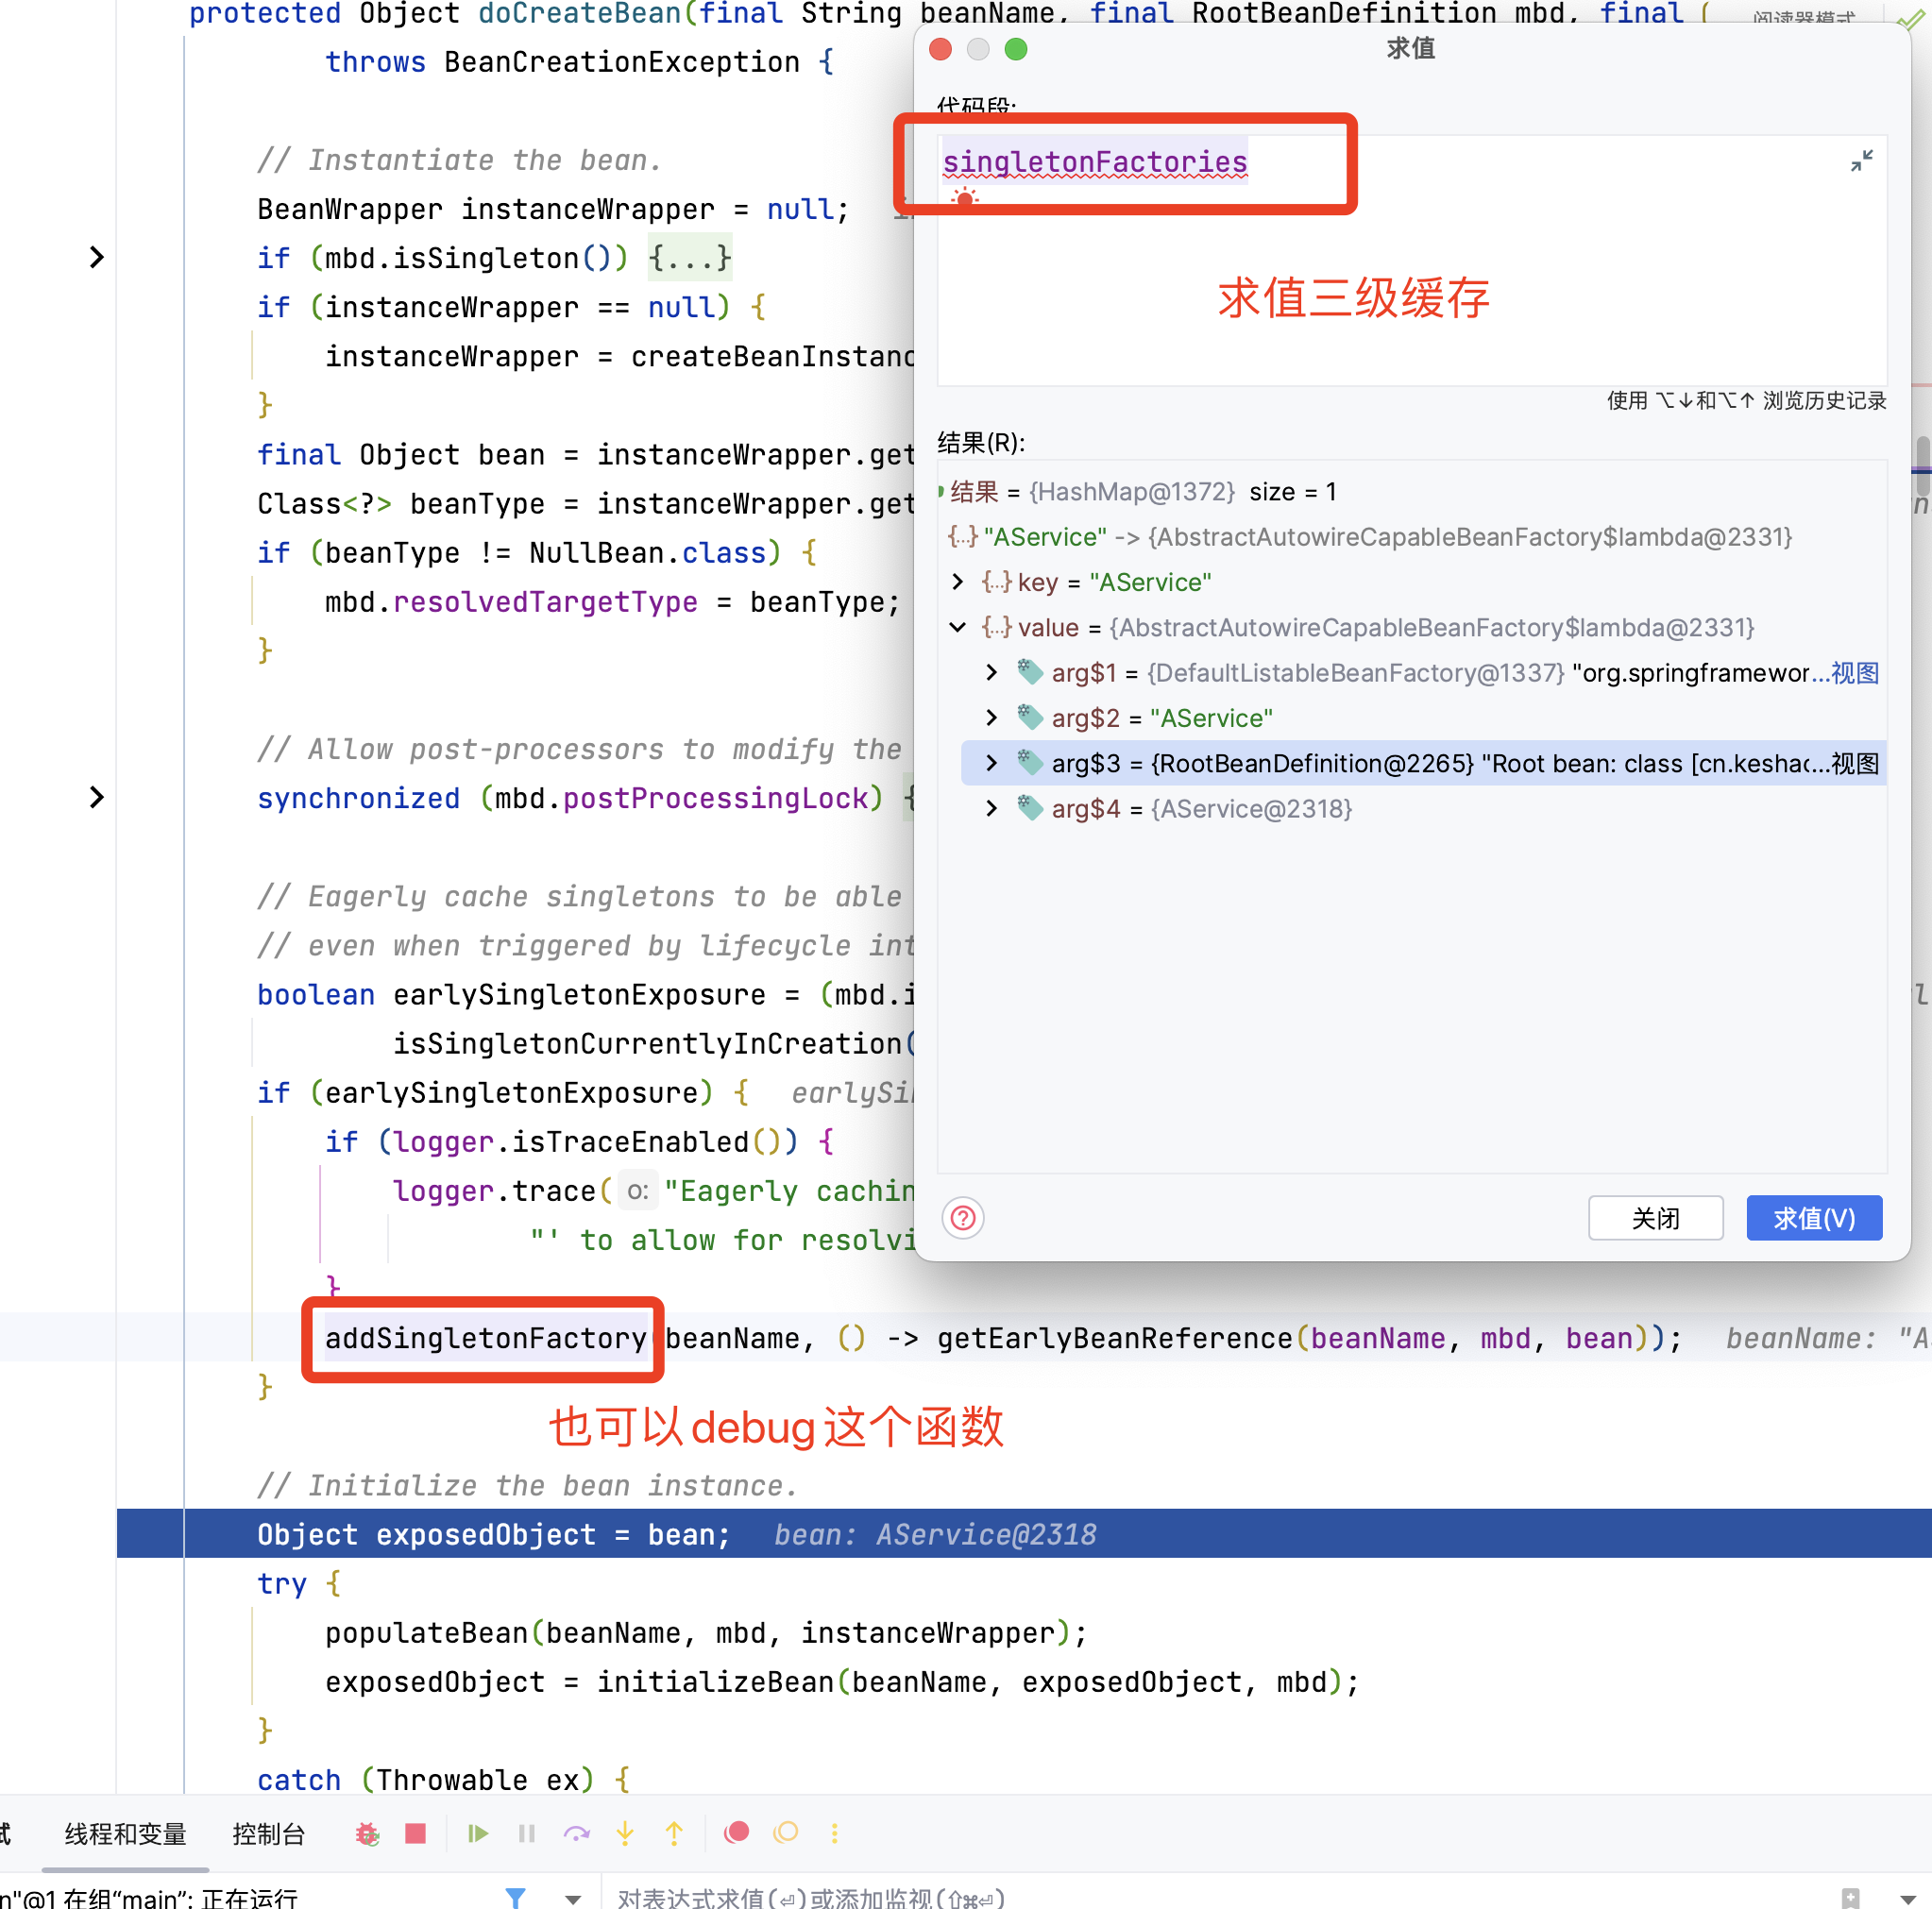
Task: Expand the key = "AService" node
Action: pyautogui.click(x=958, y=582)
